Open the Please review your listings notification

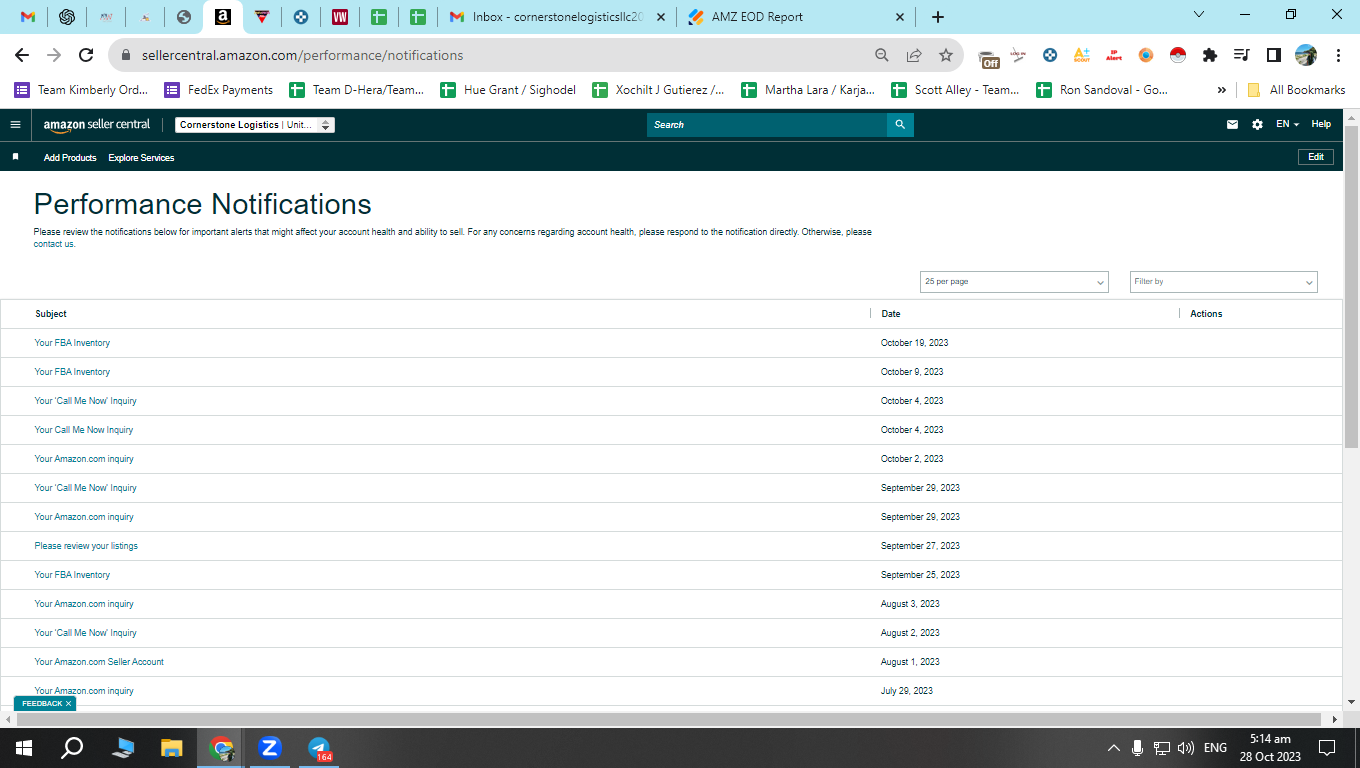(86, 546)
